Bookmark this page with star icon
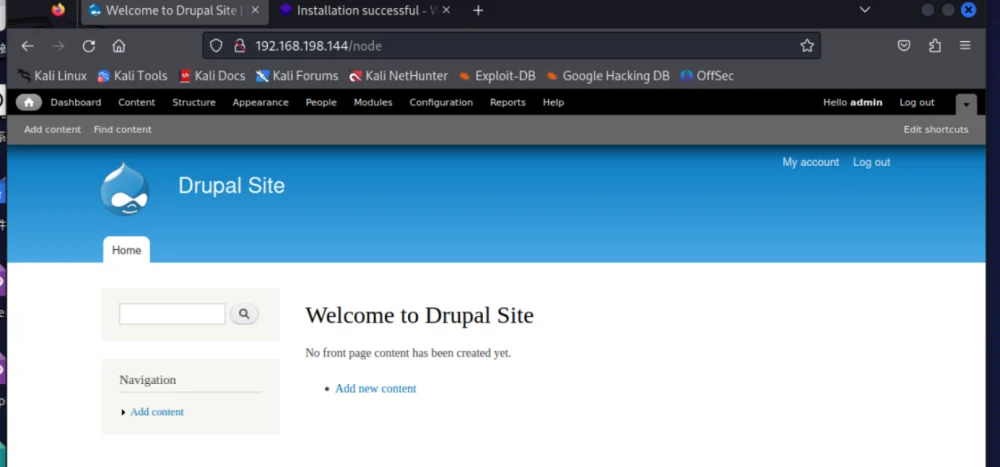The height and width of the screenshot is (467, 1000). pyautogui.click(x=807, y=46)
